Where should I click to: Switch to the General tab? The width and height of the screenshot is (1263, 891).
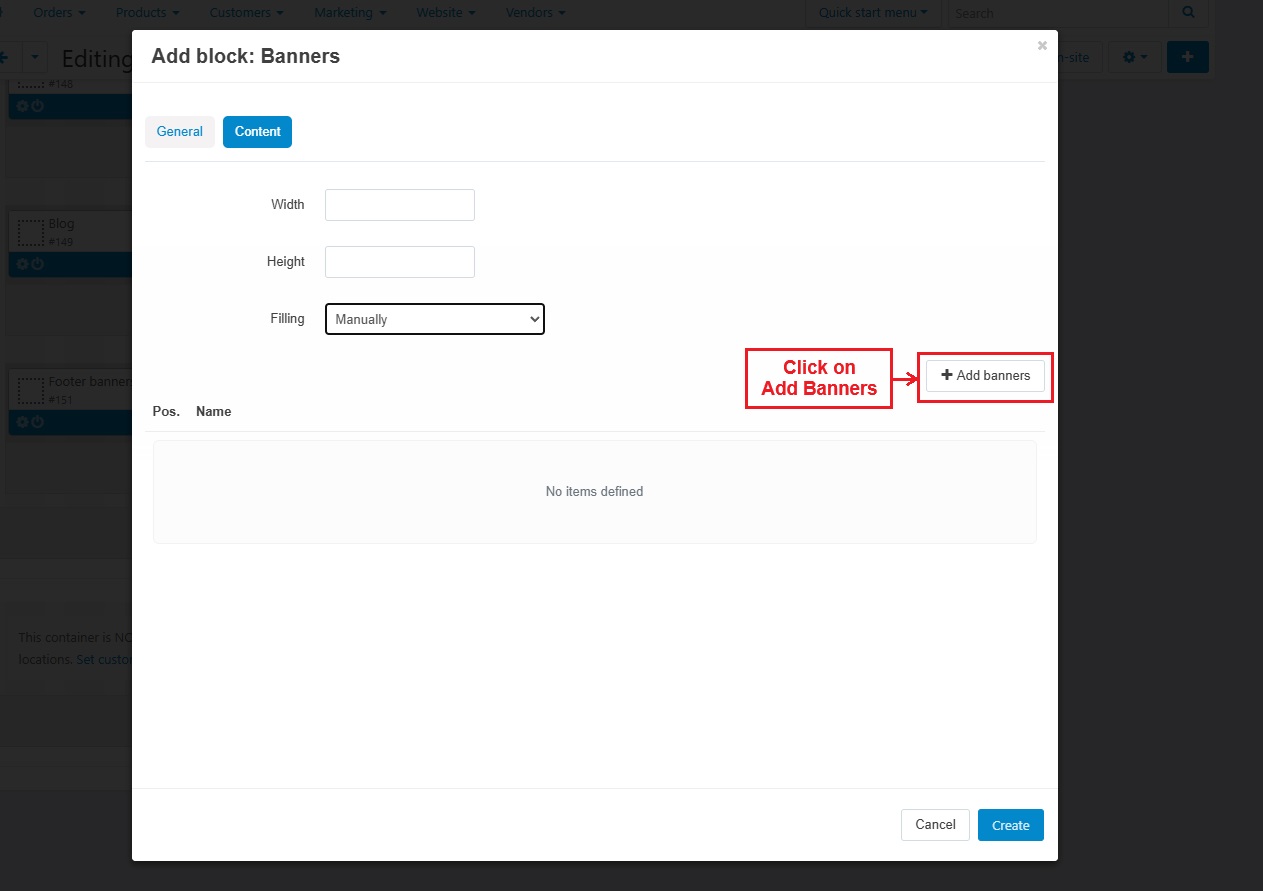(x=180, y=132)
